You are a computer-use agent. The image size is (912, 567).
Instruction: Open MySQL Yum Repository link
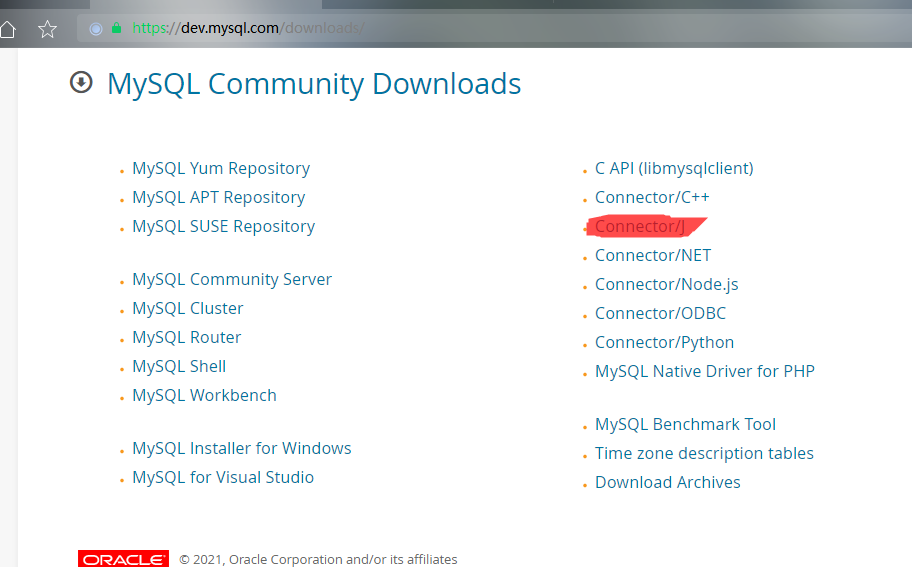[221, 169]
